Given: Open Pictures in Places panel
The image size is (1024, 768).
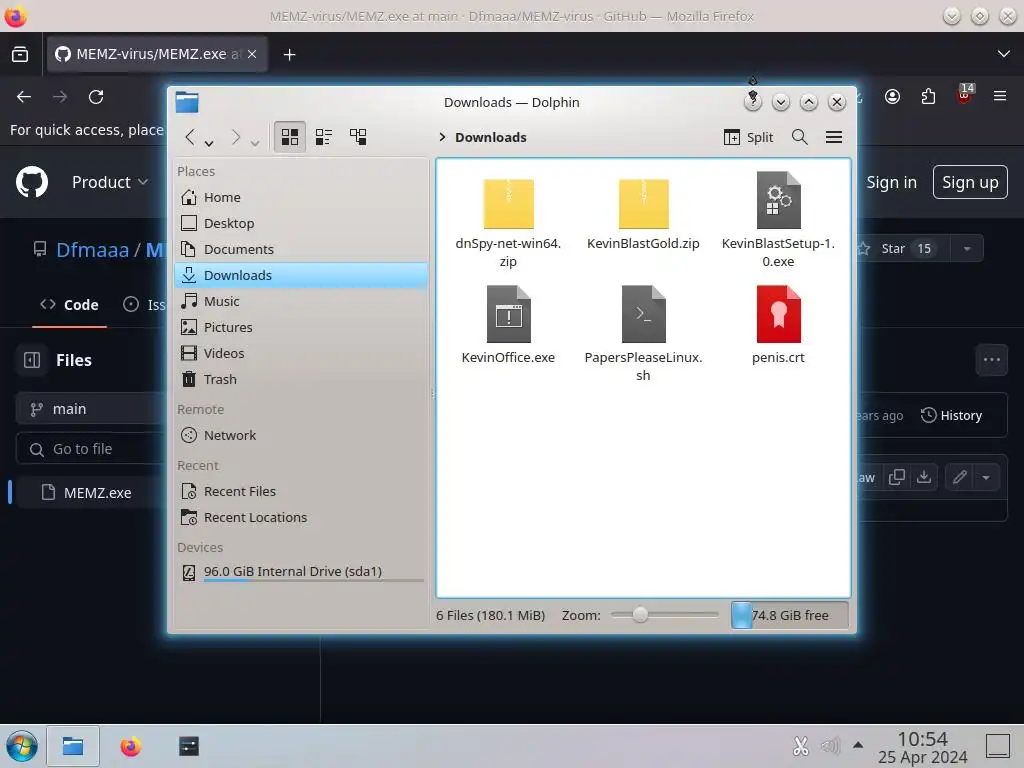Looking at the screenshot, I should pyautogui.click(x=301, y=327).
